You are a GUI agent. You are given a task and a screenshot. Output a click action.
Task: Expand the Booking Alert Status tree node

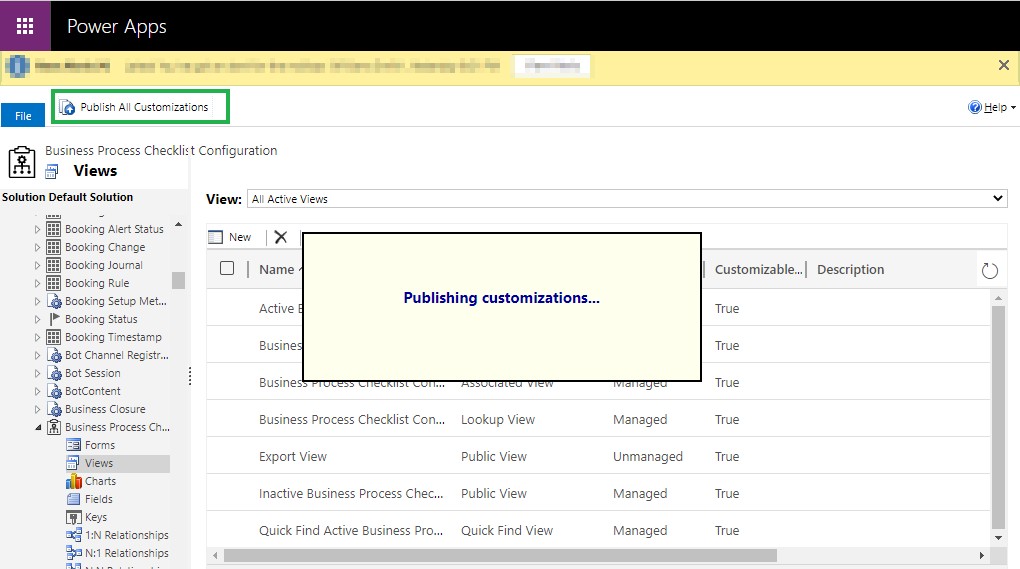pyautogui.click(x=38, y=230)
